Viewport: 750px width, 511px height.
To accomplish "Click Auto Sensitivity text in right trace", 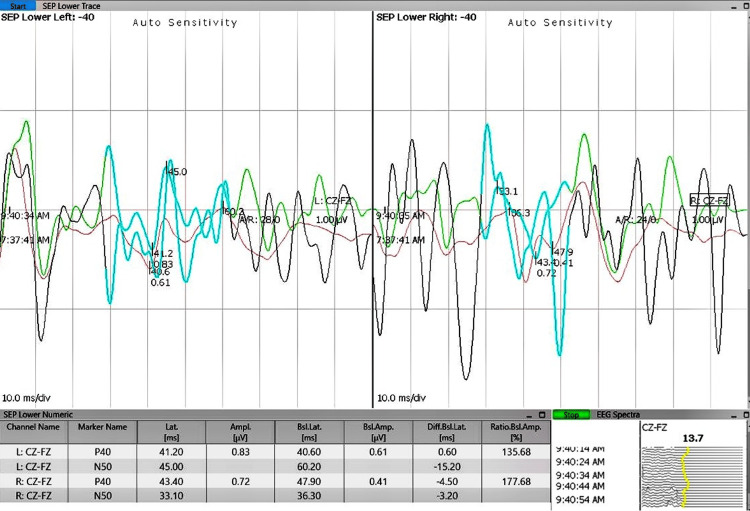I will [560, 22].
